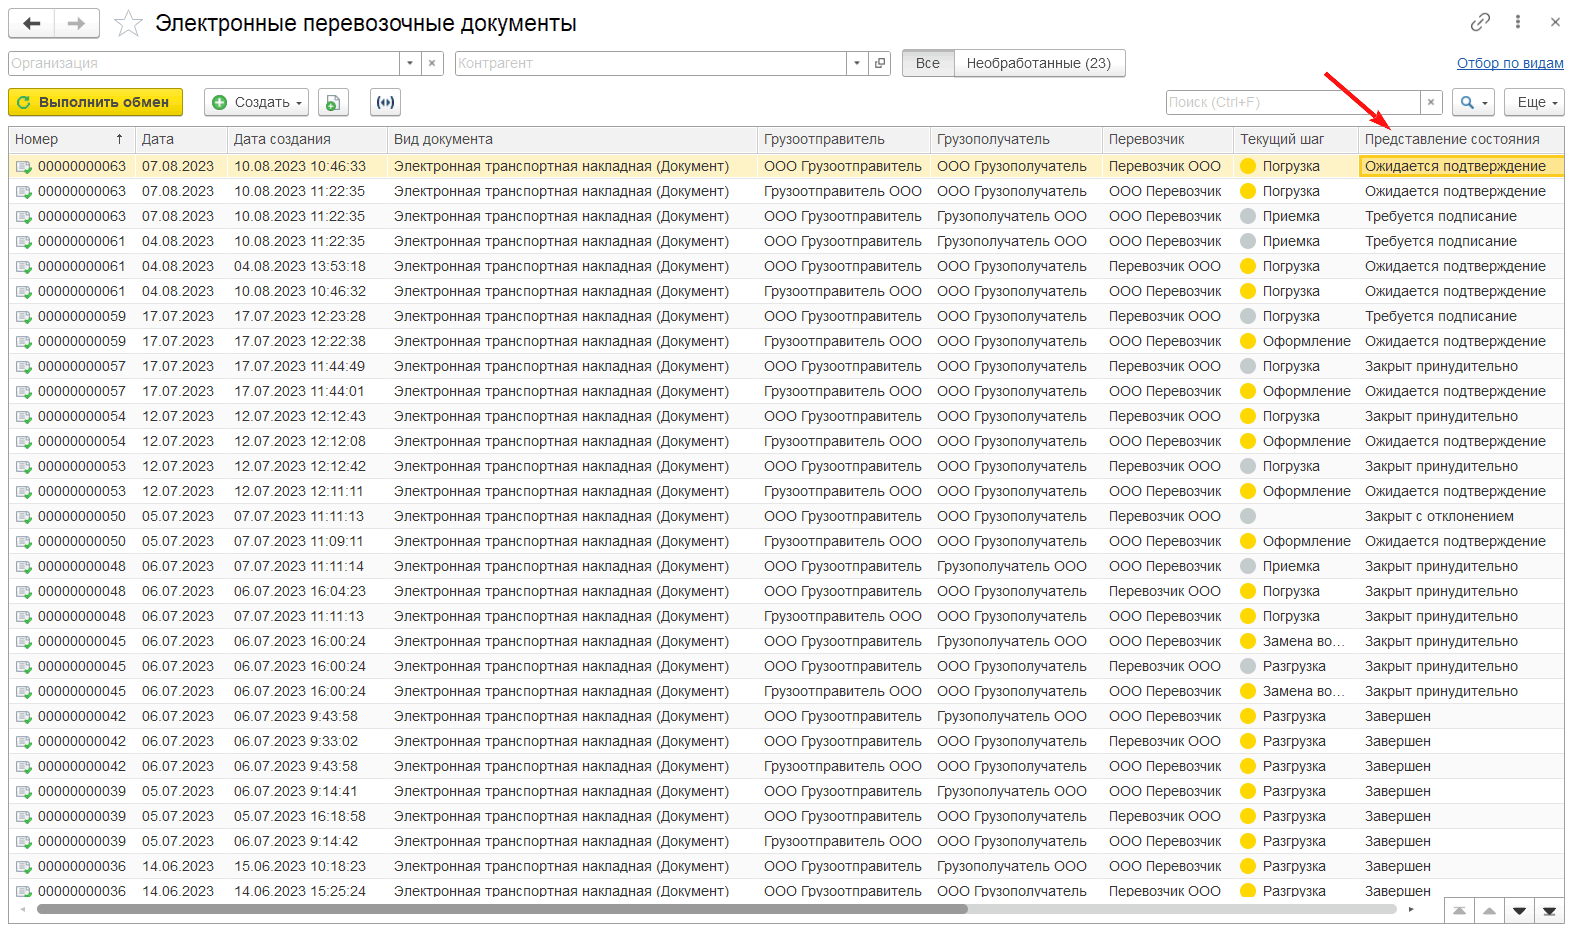Image resolution: width=1583 pixels, height=932 pixels.
Task: Sort by the 'Текущий шаг' column header
Action: click(x=1296, y=139)
